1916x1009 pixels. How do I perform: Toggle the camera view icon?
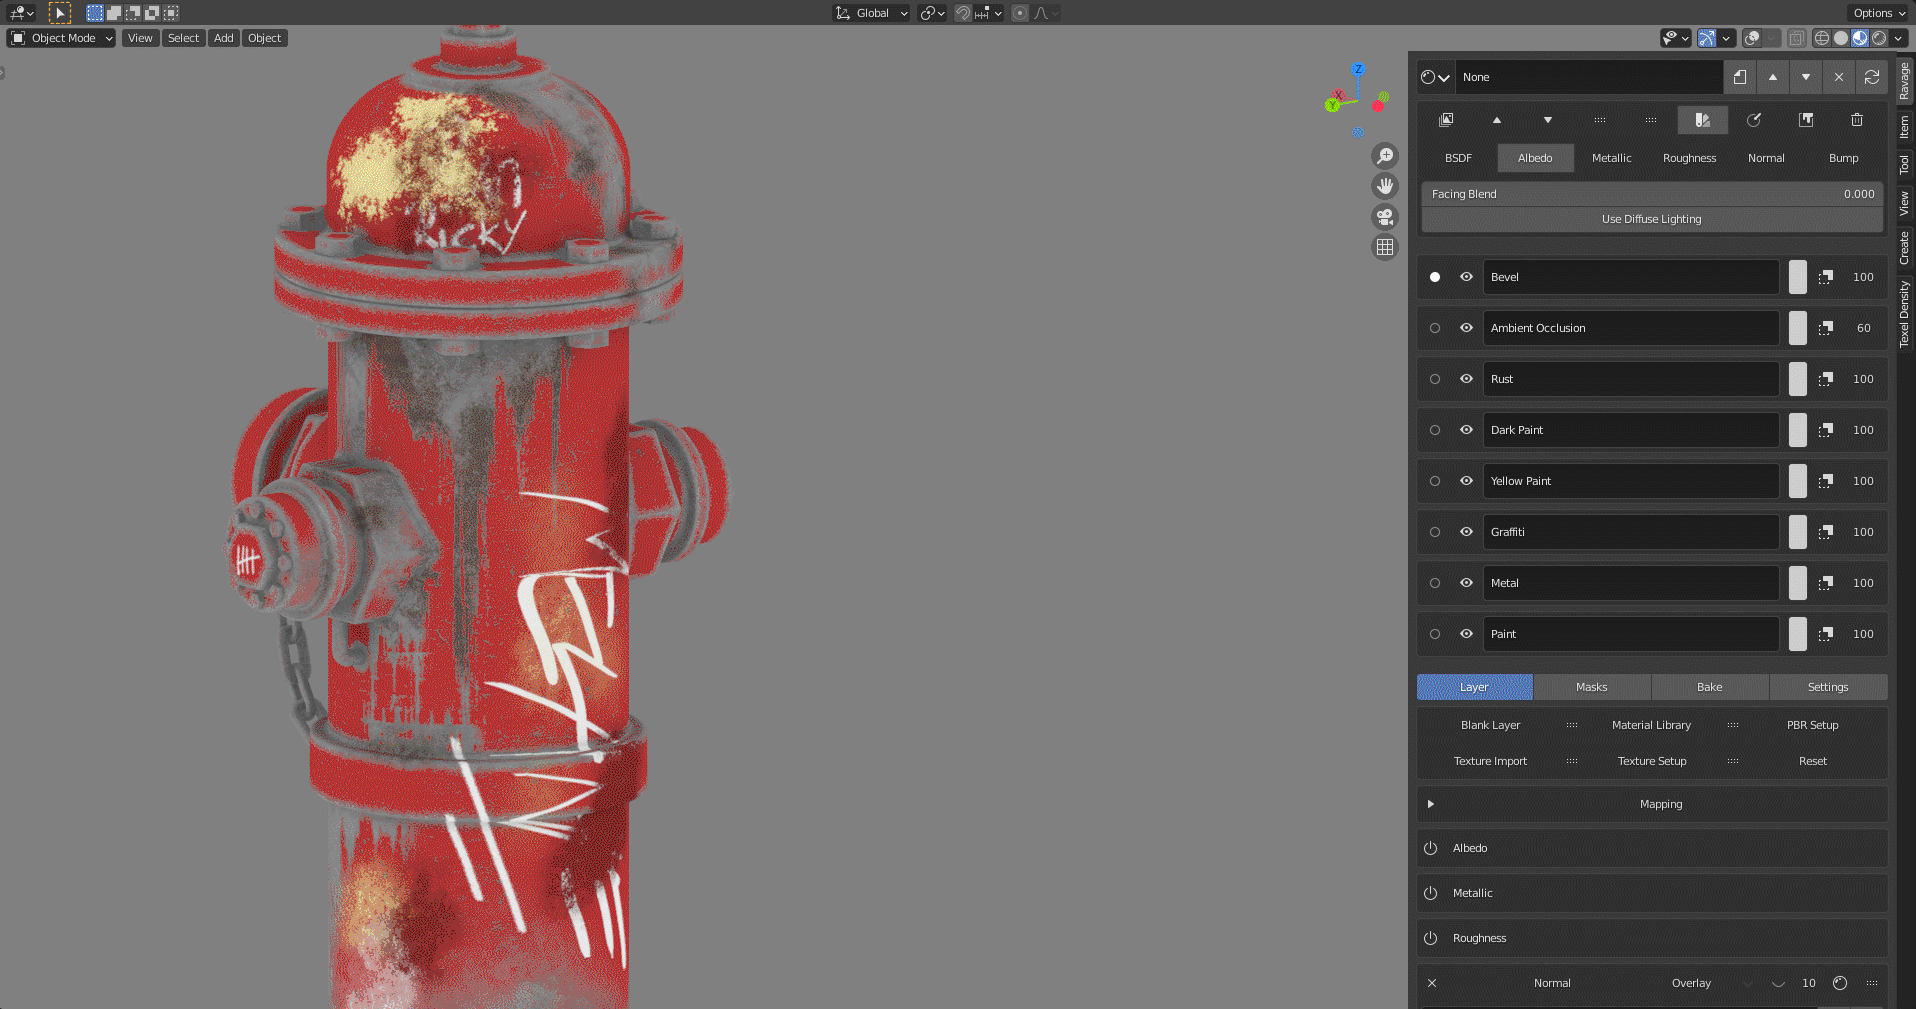1385,217
